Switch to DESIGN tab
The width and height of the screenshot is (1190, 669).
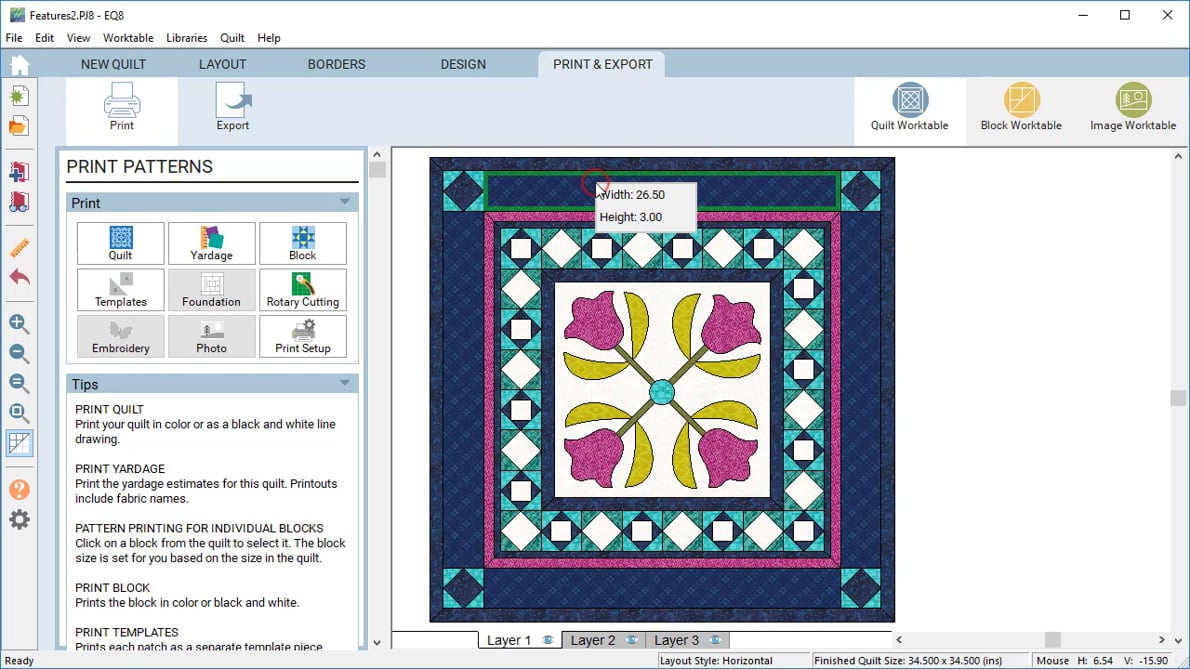[463, 64]
